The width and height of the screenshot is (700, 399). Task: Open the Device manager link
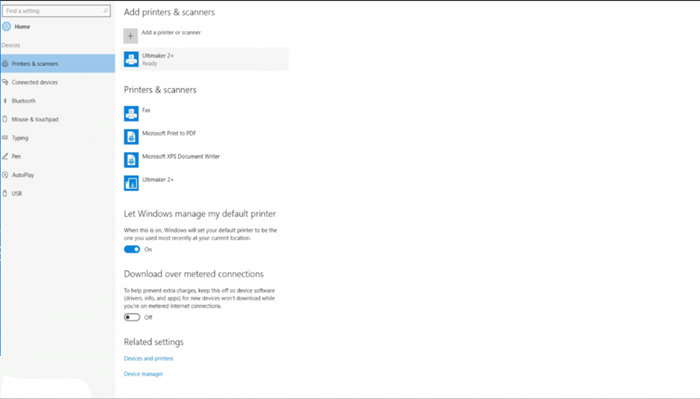[143, 374]
